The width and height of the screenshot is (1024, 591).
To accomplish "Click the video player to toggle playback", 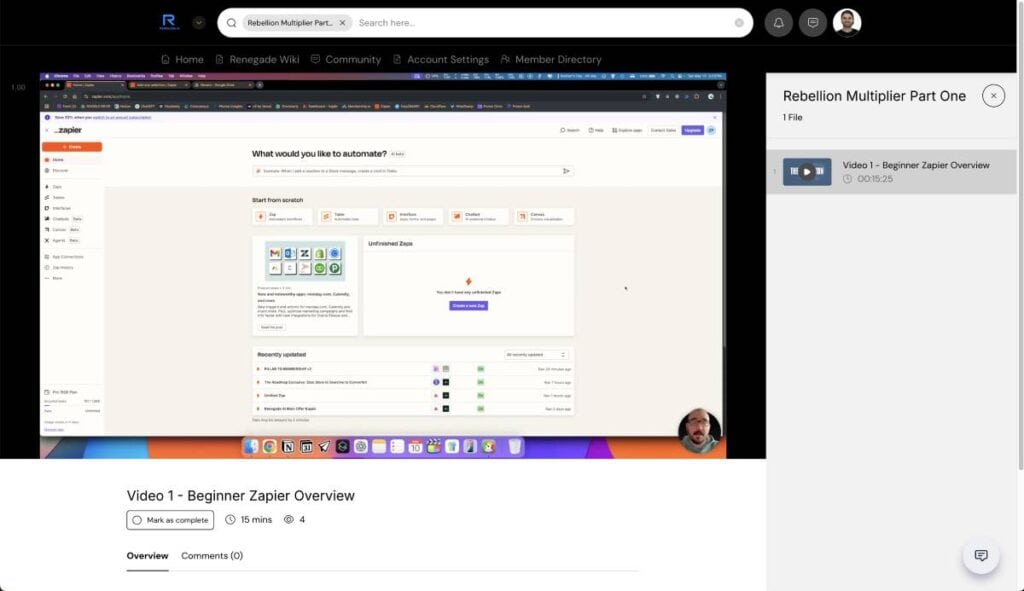I will [383, 266].
